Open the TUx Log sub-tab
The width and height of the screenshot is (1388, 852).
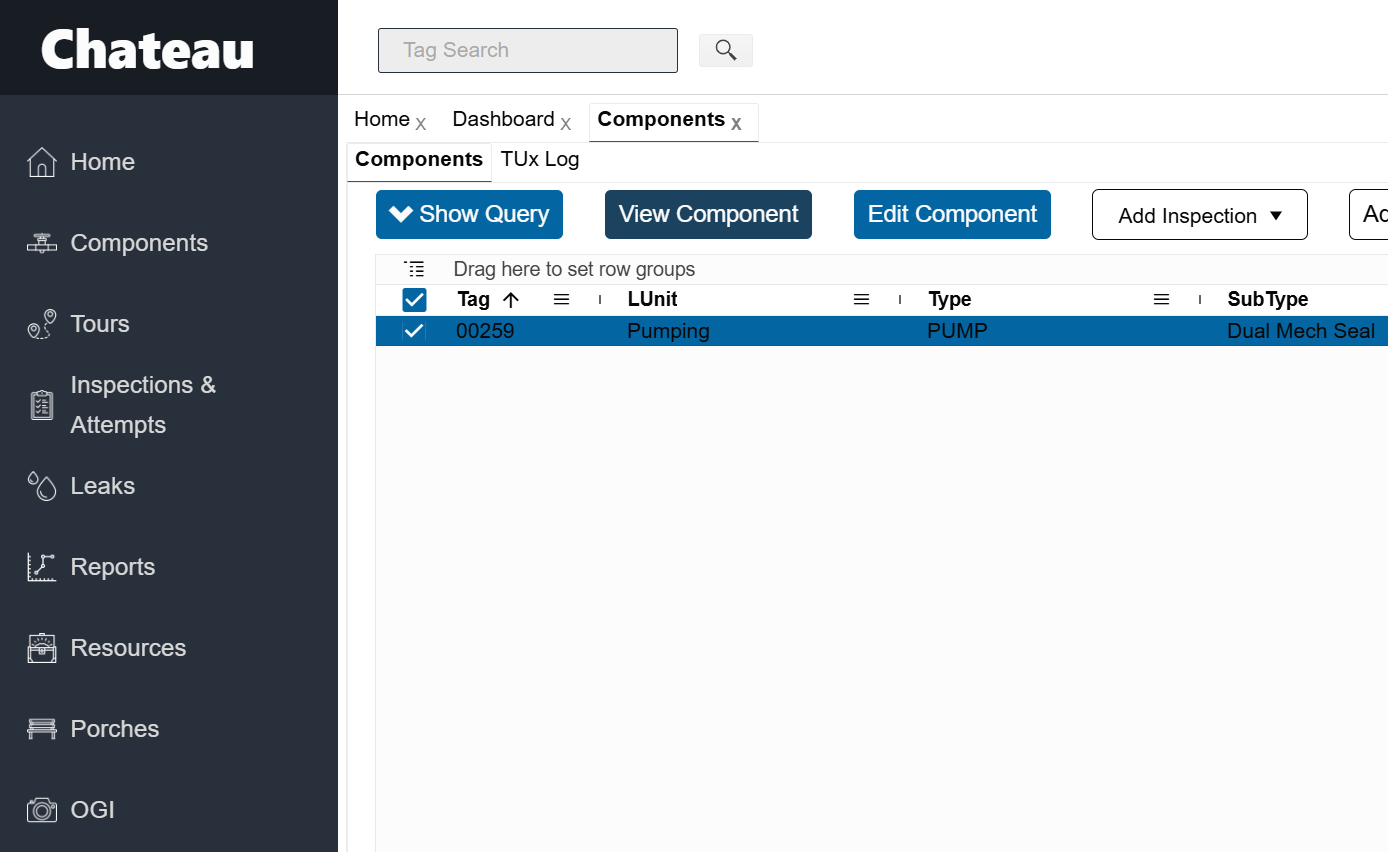click(540, 160)
